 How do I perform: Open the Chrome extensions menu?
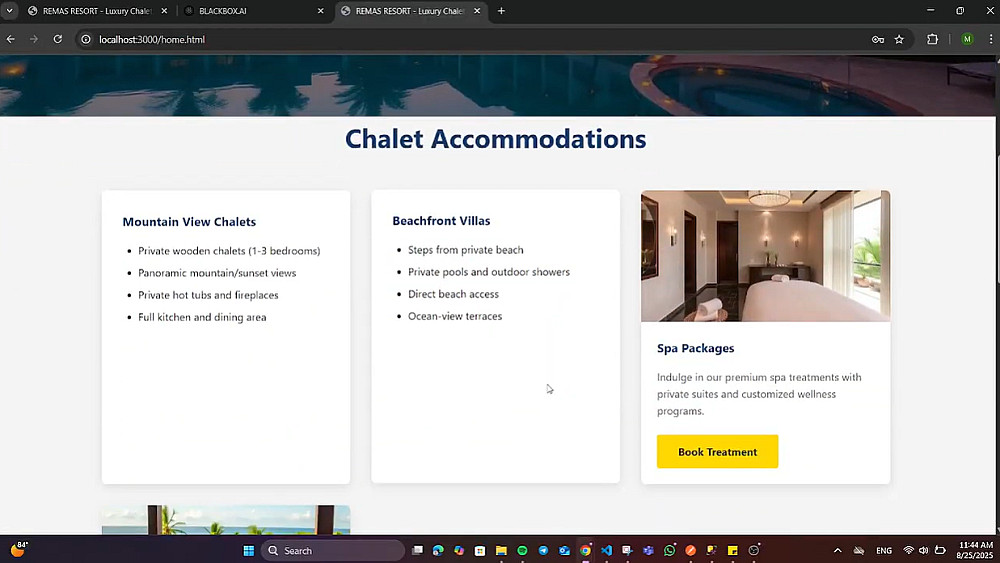click(932, 40)
